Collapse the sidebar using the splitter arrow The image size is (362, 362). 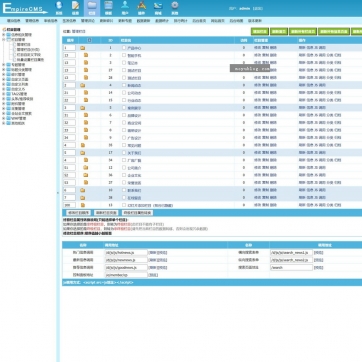point(58,193)
